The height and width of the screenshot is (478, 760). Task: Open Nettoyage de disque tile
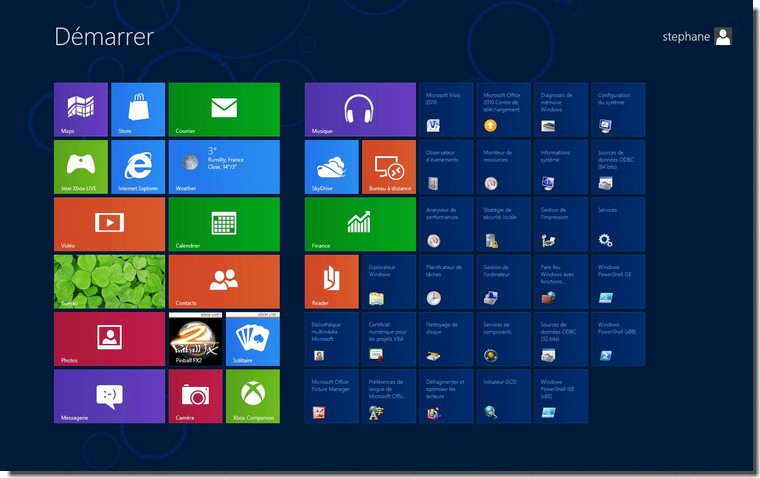click(446, 339)
